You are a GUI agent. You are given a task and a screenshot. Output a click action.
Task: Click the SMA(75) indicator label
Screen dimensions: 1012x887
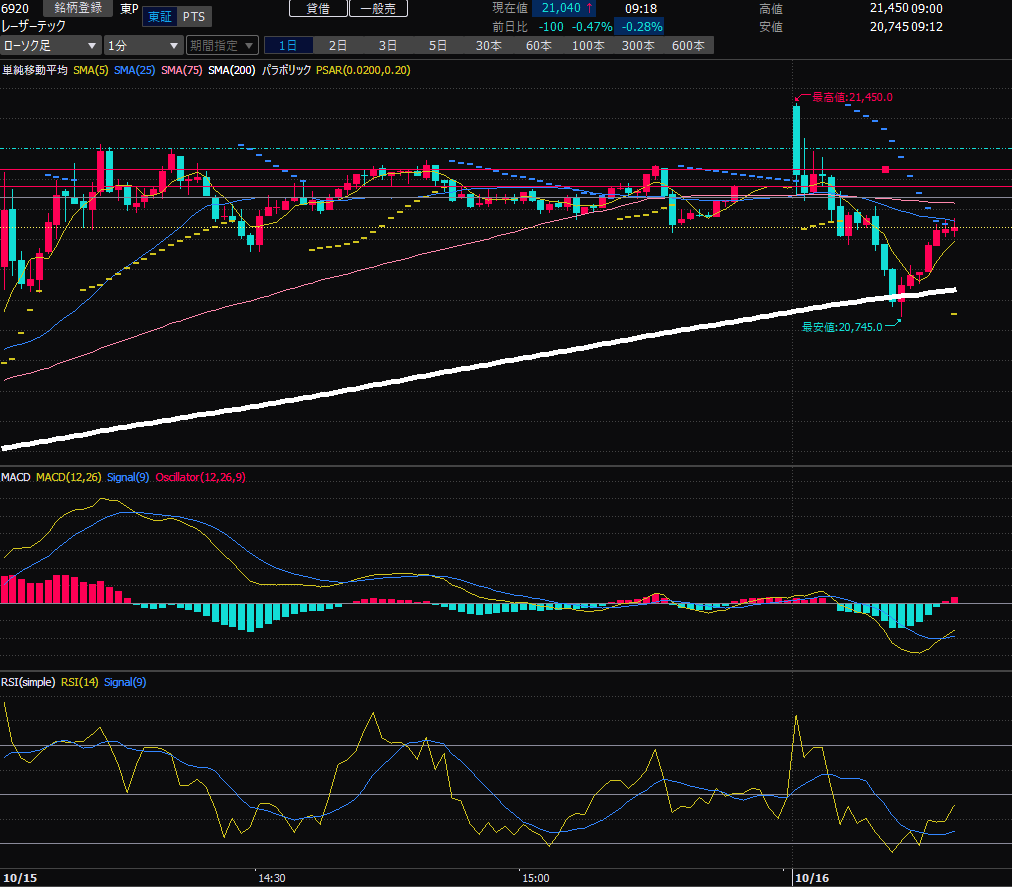pyautogui.click(x=181, y=70)
